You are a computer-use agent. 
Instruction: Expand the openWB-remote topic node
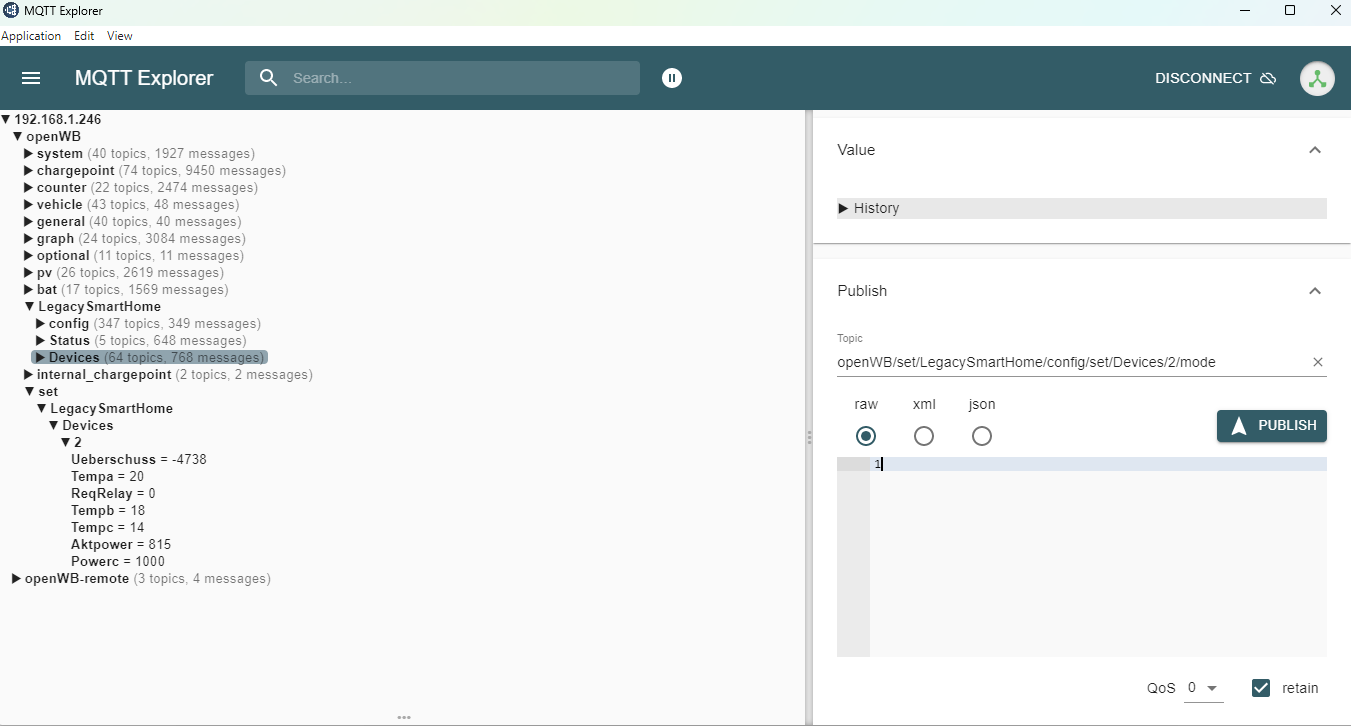[17, 578]
